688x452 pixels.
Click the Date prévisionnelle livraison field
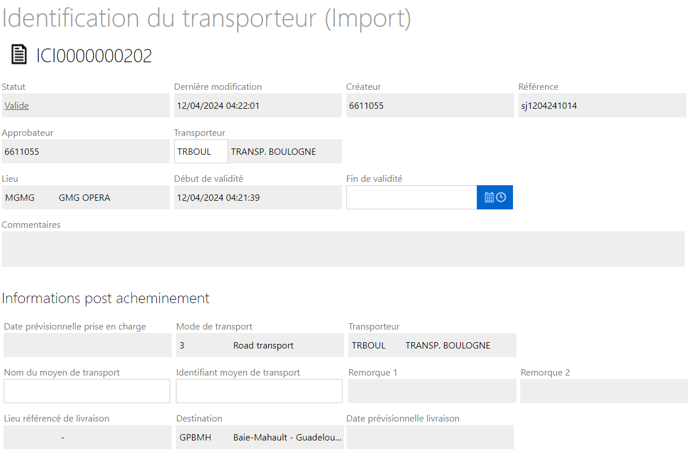(430, 437)
